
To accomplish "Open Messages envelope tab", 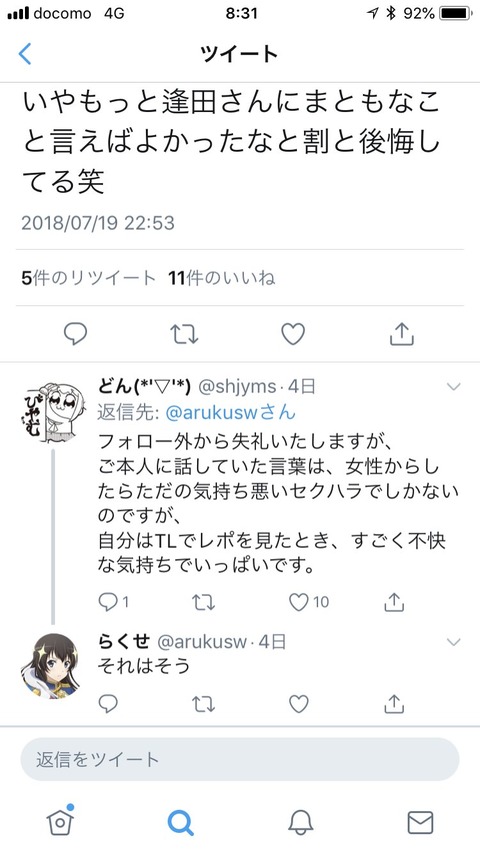I will tap(420, 822).
